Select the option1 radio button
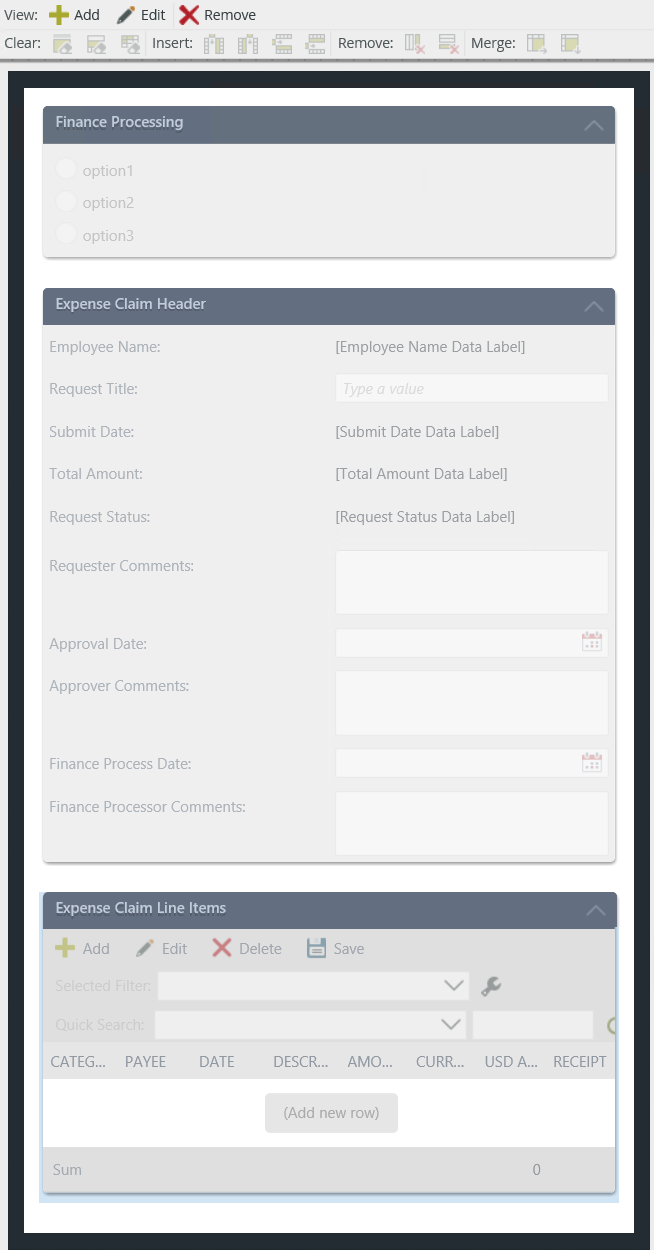Viewport: 654px width, 1250px height. coord(65,168)
